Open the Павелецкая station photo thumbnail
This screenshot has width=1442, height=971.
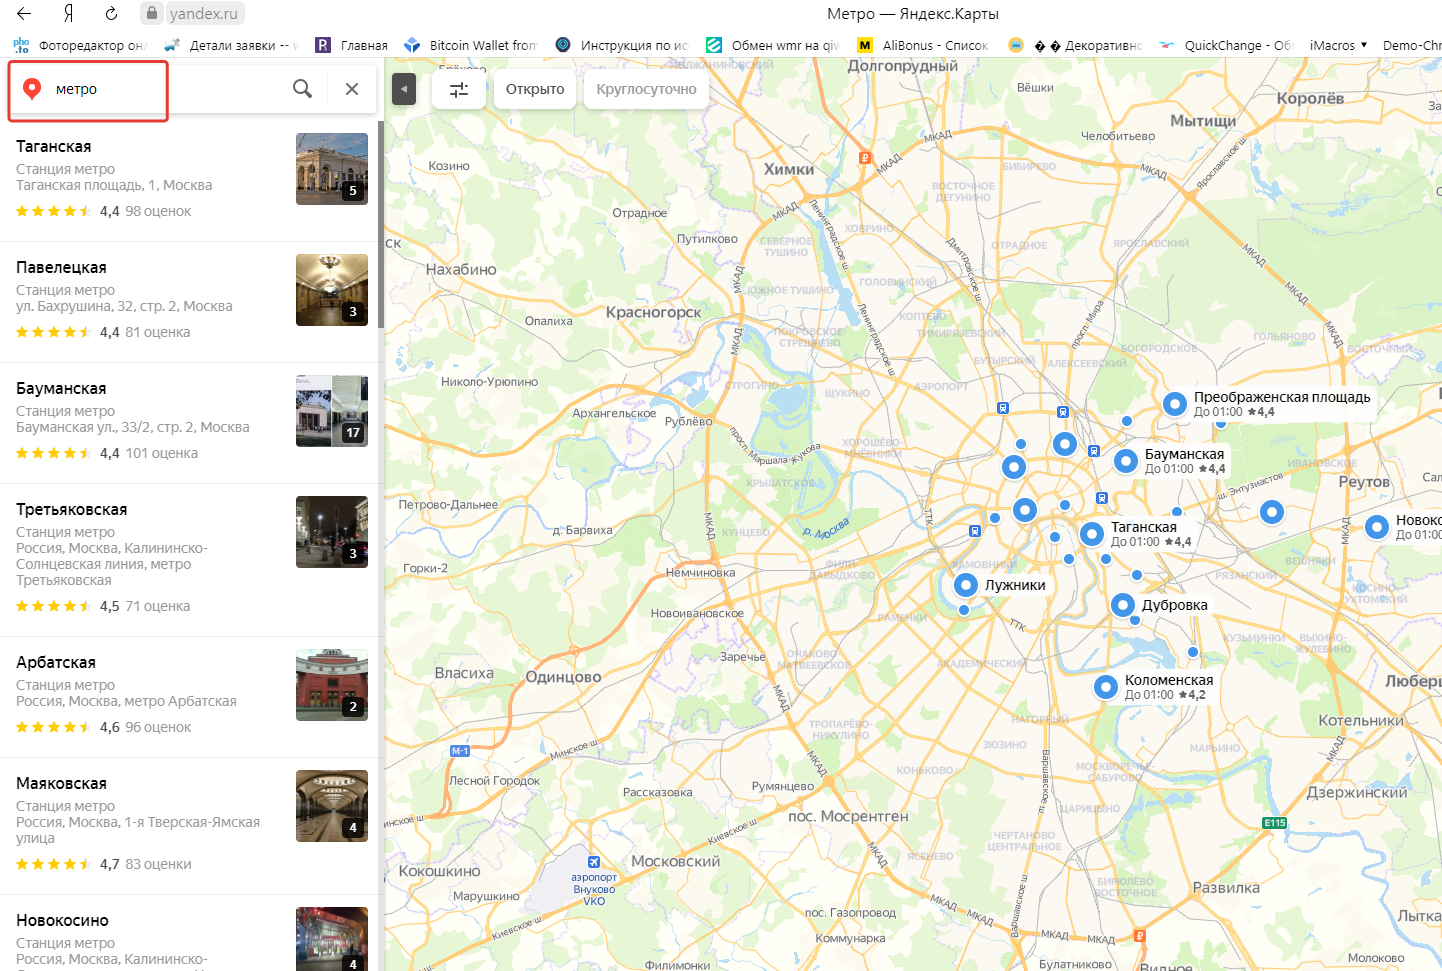(331, 290)
